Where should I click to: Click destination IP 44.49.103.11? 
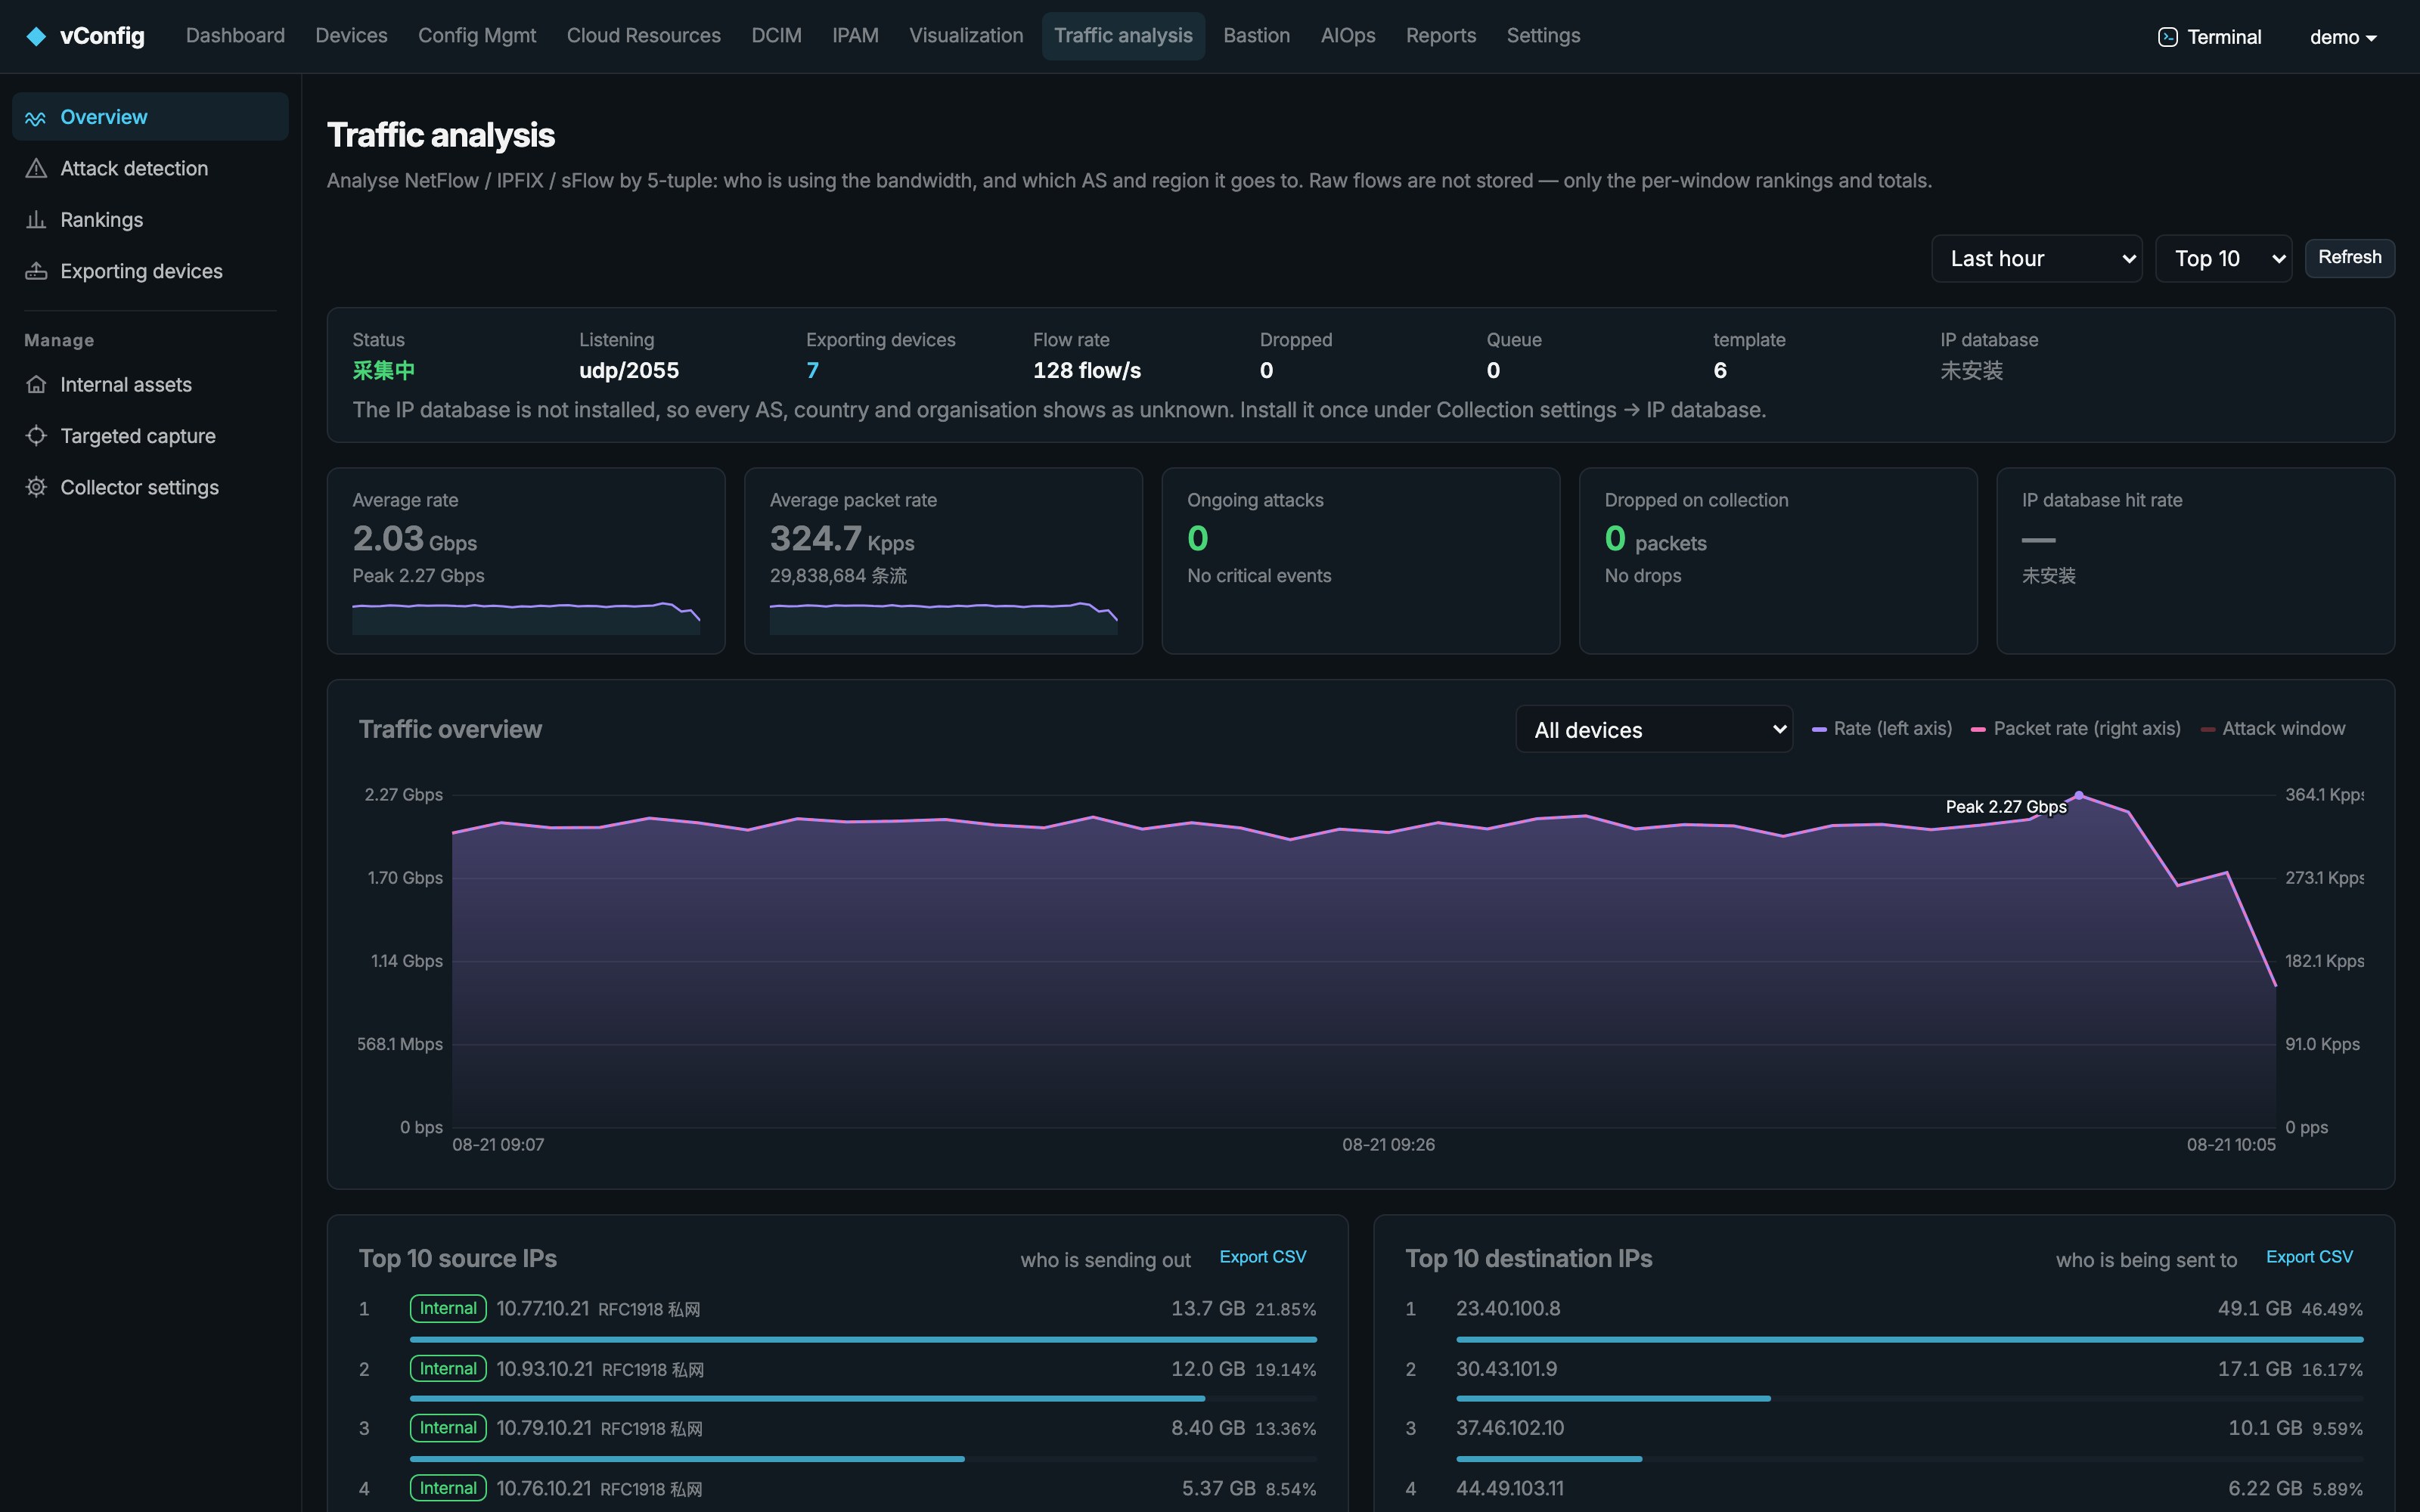[x=1510, y=1488]
